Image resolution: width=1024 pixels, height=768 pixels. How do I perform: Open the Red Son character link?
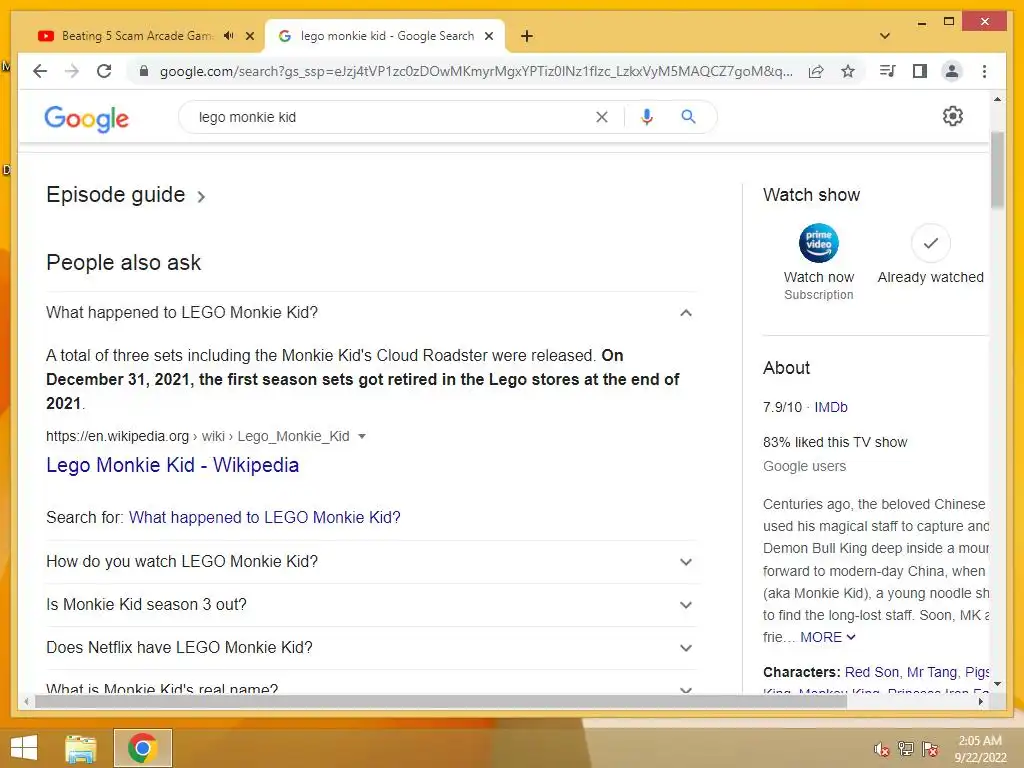(x=872, y=672)
